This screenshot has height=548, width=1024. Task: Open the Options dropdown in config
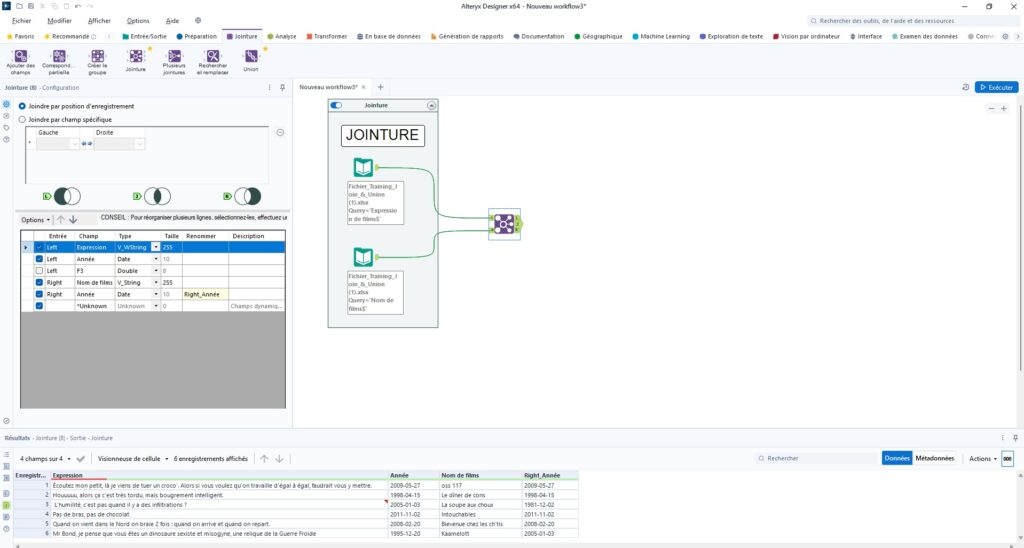click(35, 220)
